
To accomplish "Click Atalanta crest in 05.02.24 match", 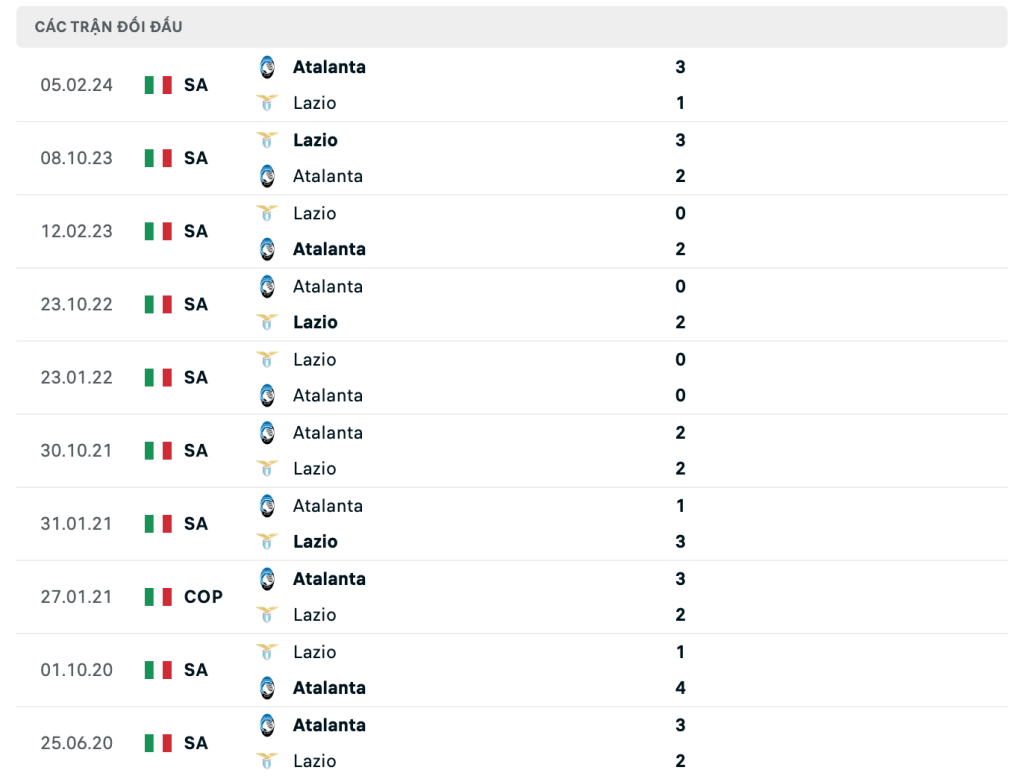I will point(267,67).
